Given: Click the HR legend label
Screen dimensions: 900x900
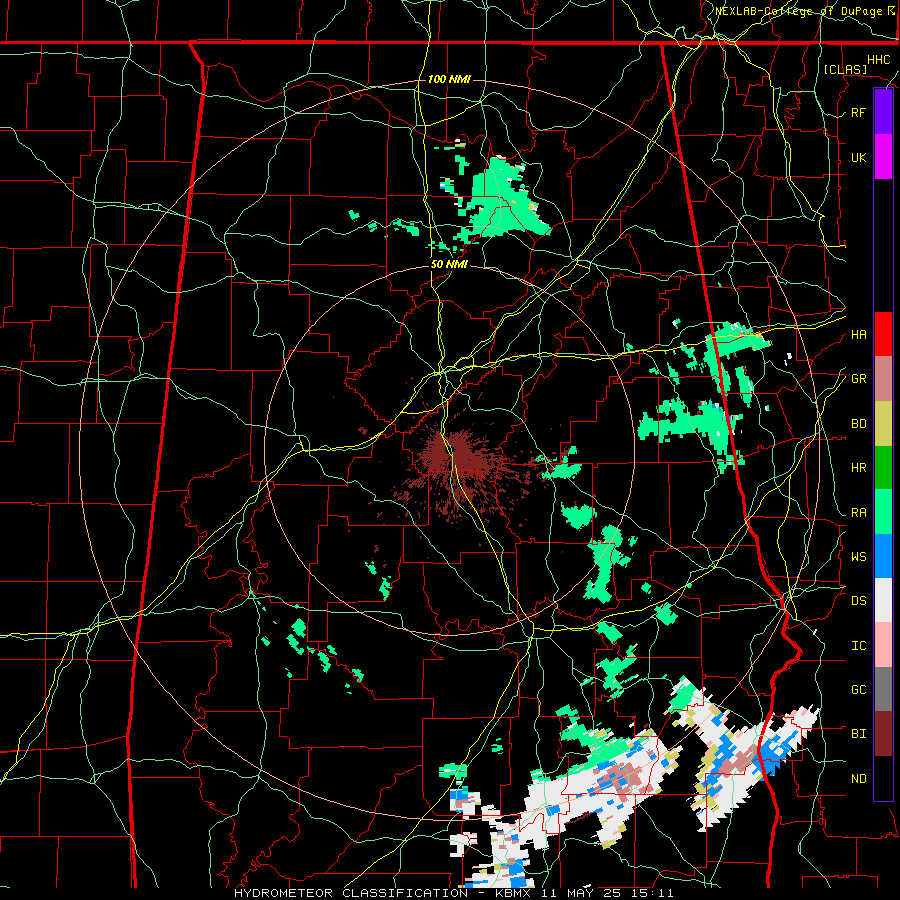Looking at the screenshot, I should coord(858,468).
